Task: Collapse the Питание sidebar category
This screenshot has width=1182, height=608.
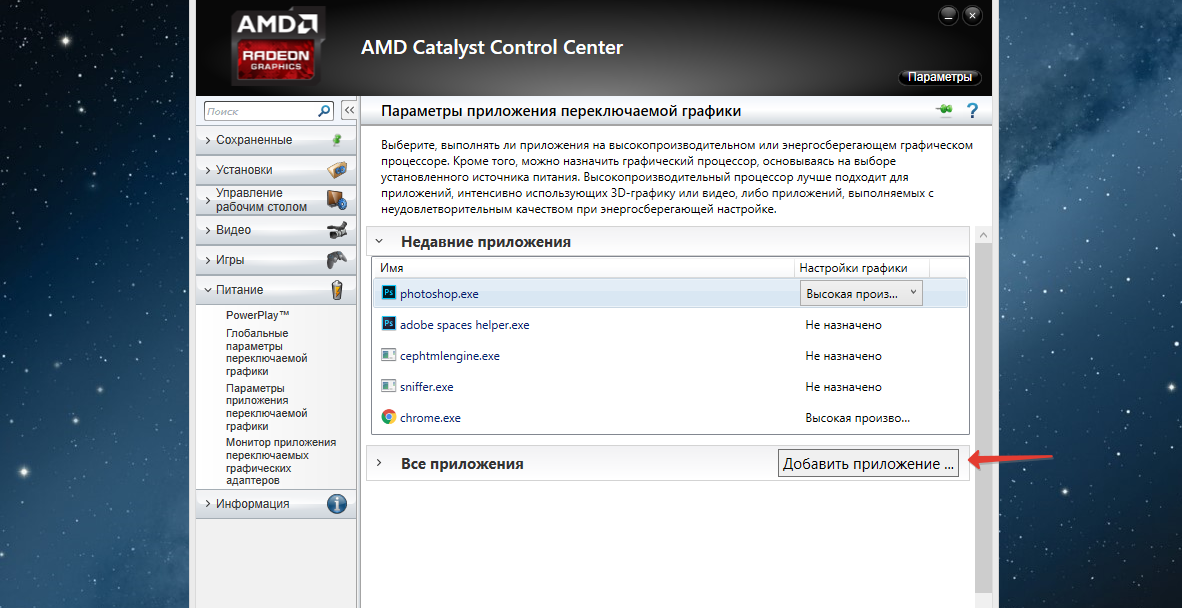Action: pyautogui.click(x=276, y=290)
